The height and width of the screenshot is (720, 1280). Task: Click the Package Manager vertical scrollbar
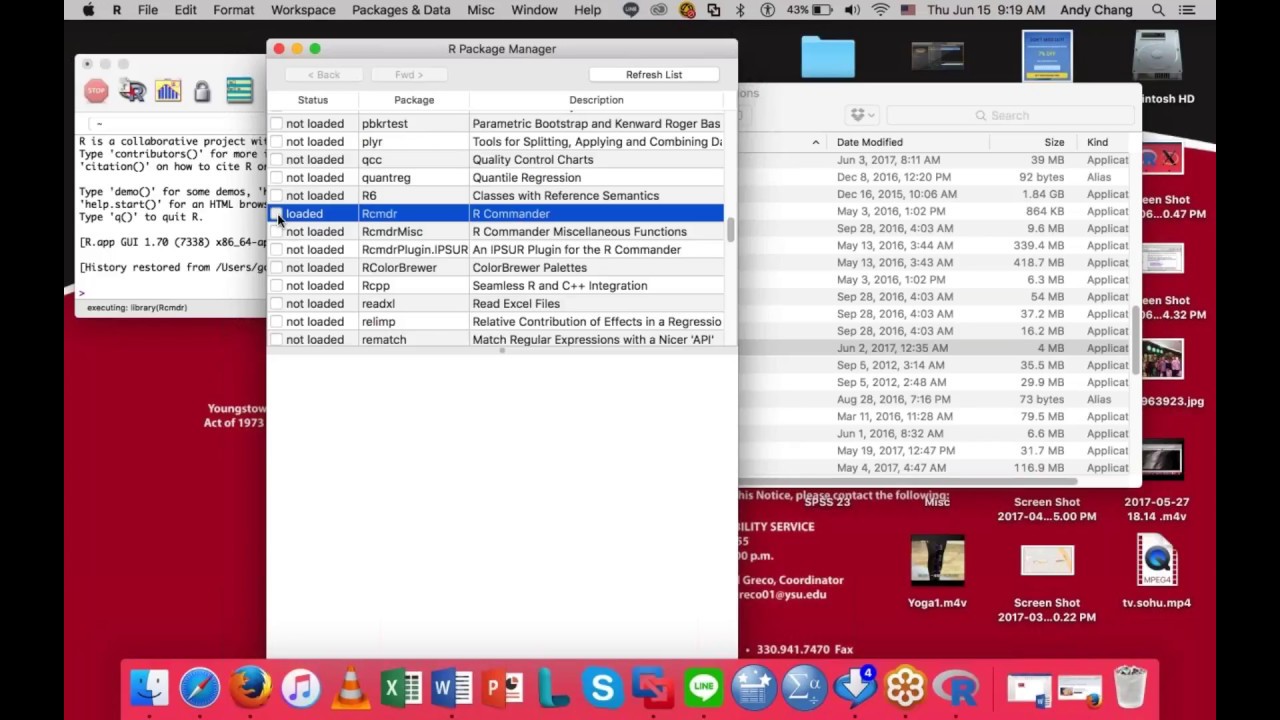[731, 230]
